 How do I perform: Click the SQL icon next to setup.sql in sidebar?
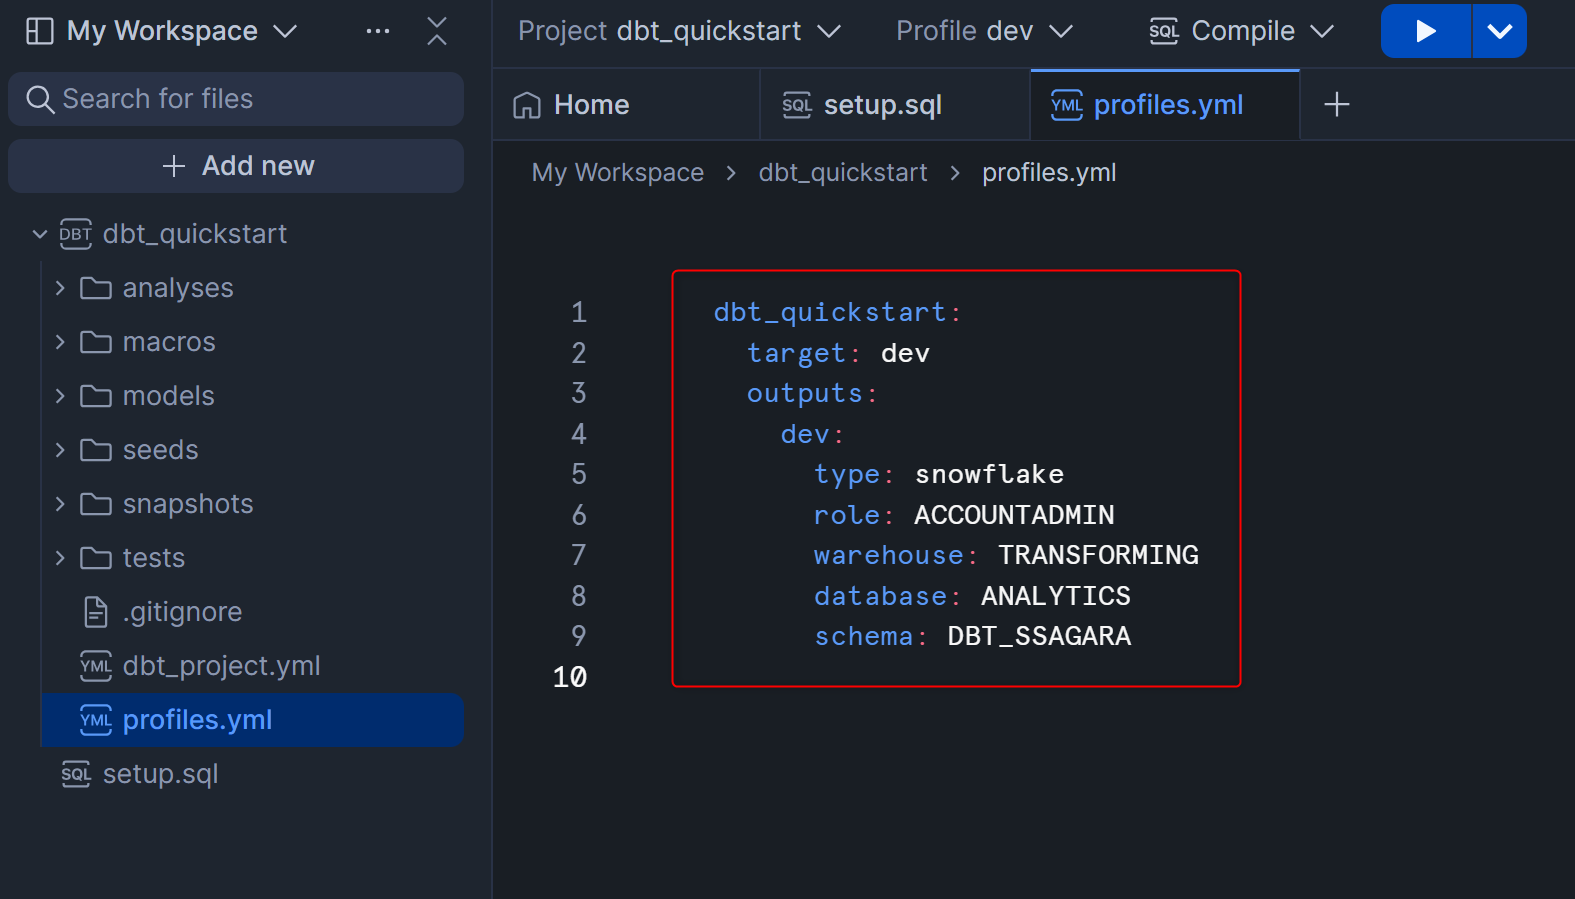[76, 774]
